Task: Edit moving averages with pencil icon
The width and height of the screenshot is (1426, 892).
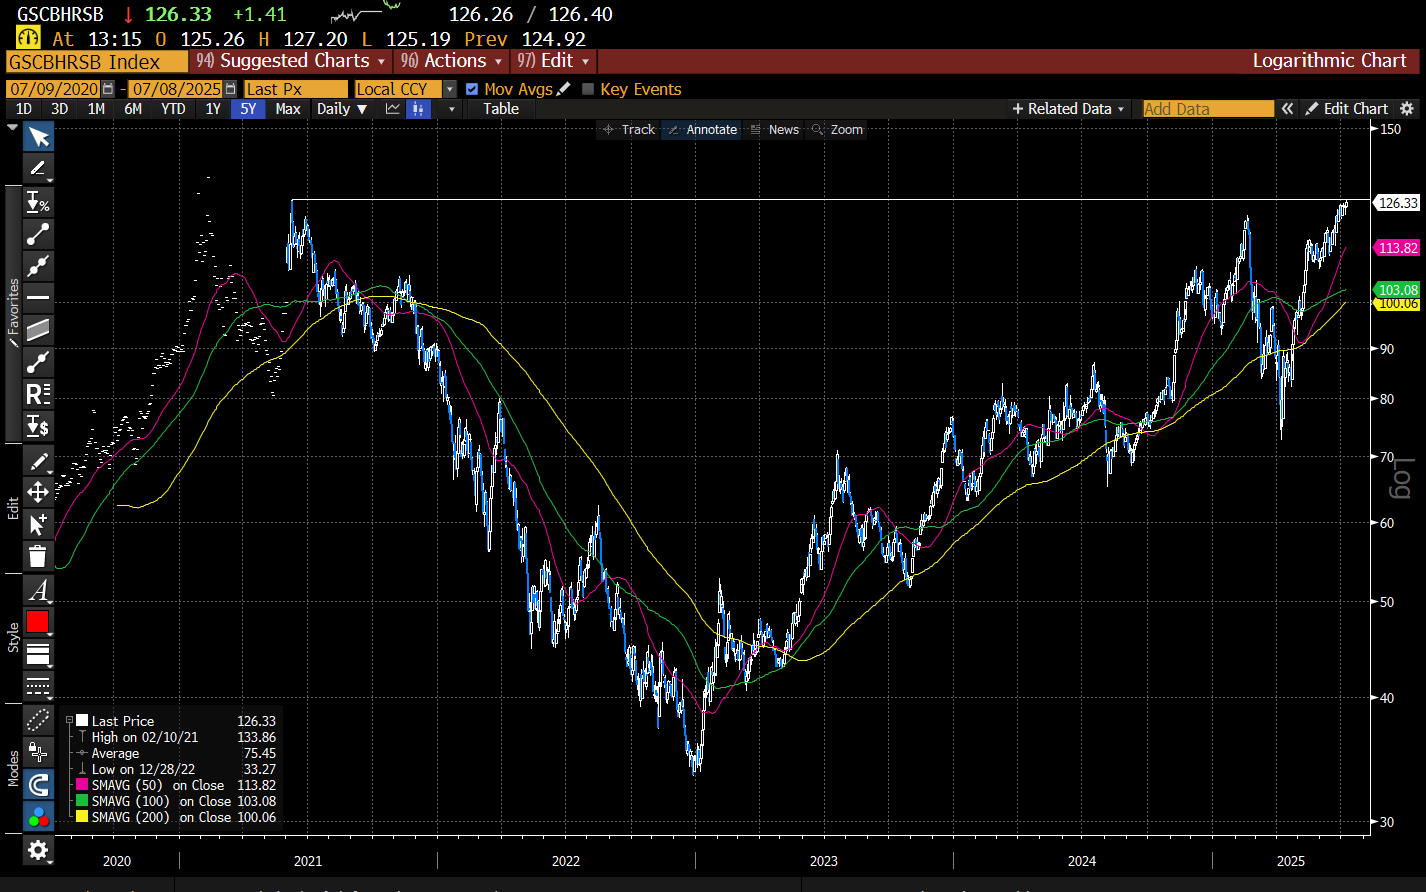Action: click(x=564, y=89)
